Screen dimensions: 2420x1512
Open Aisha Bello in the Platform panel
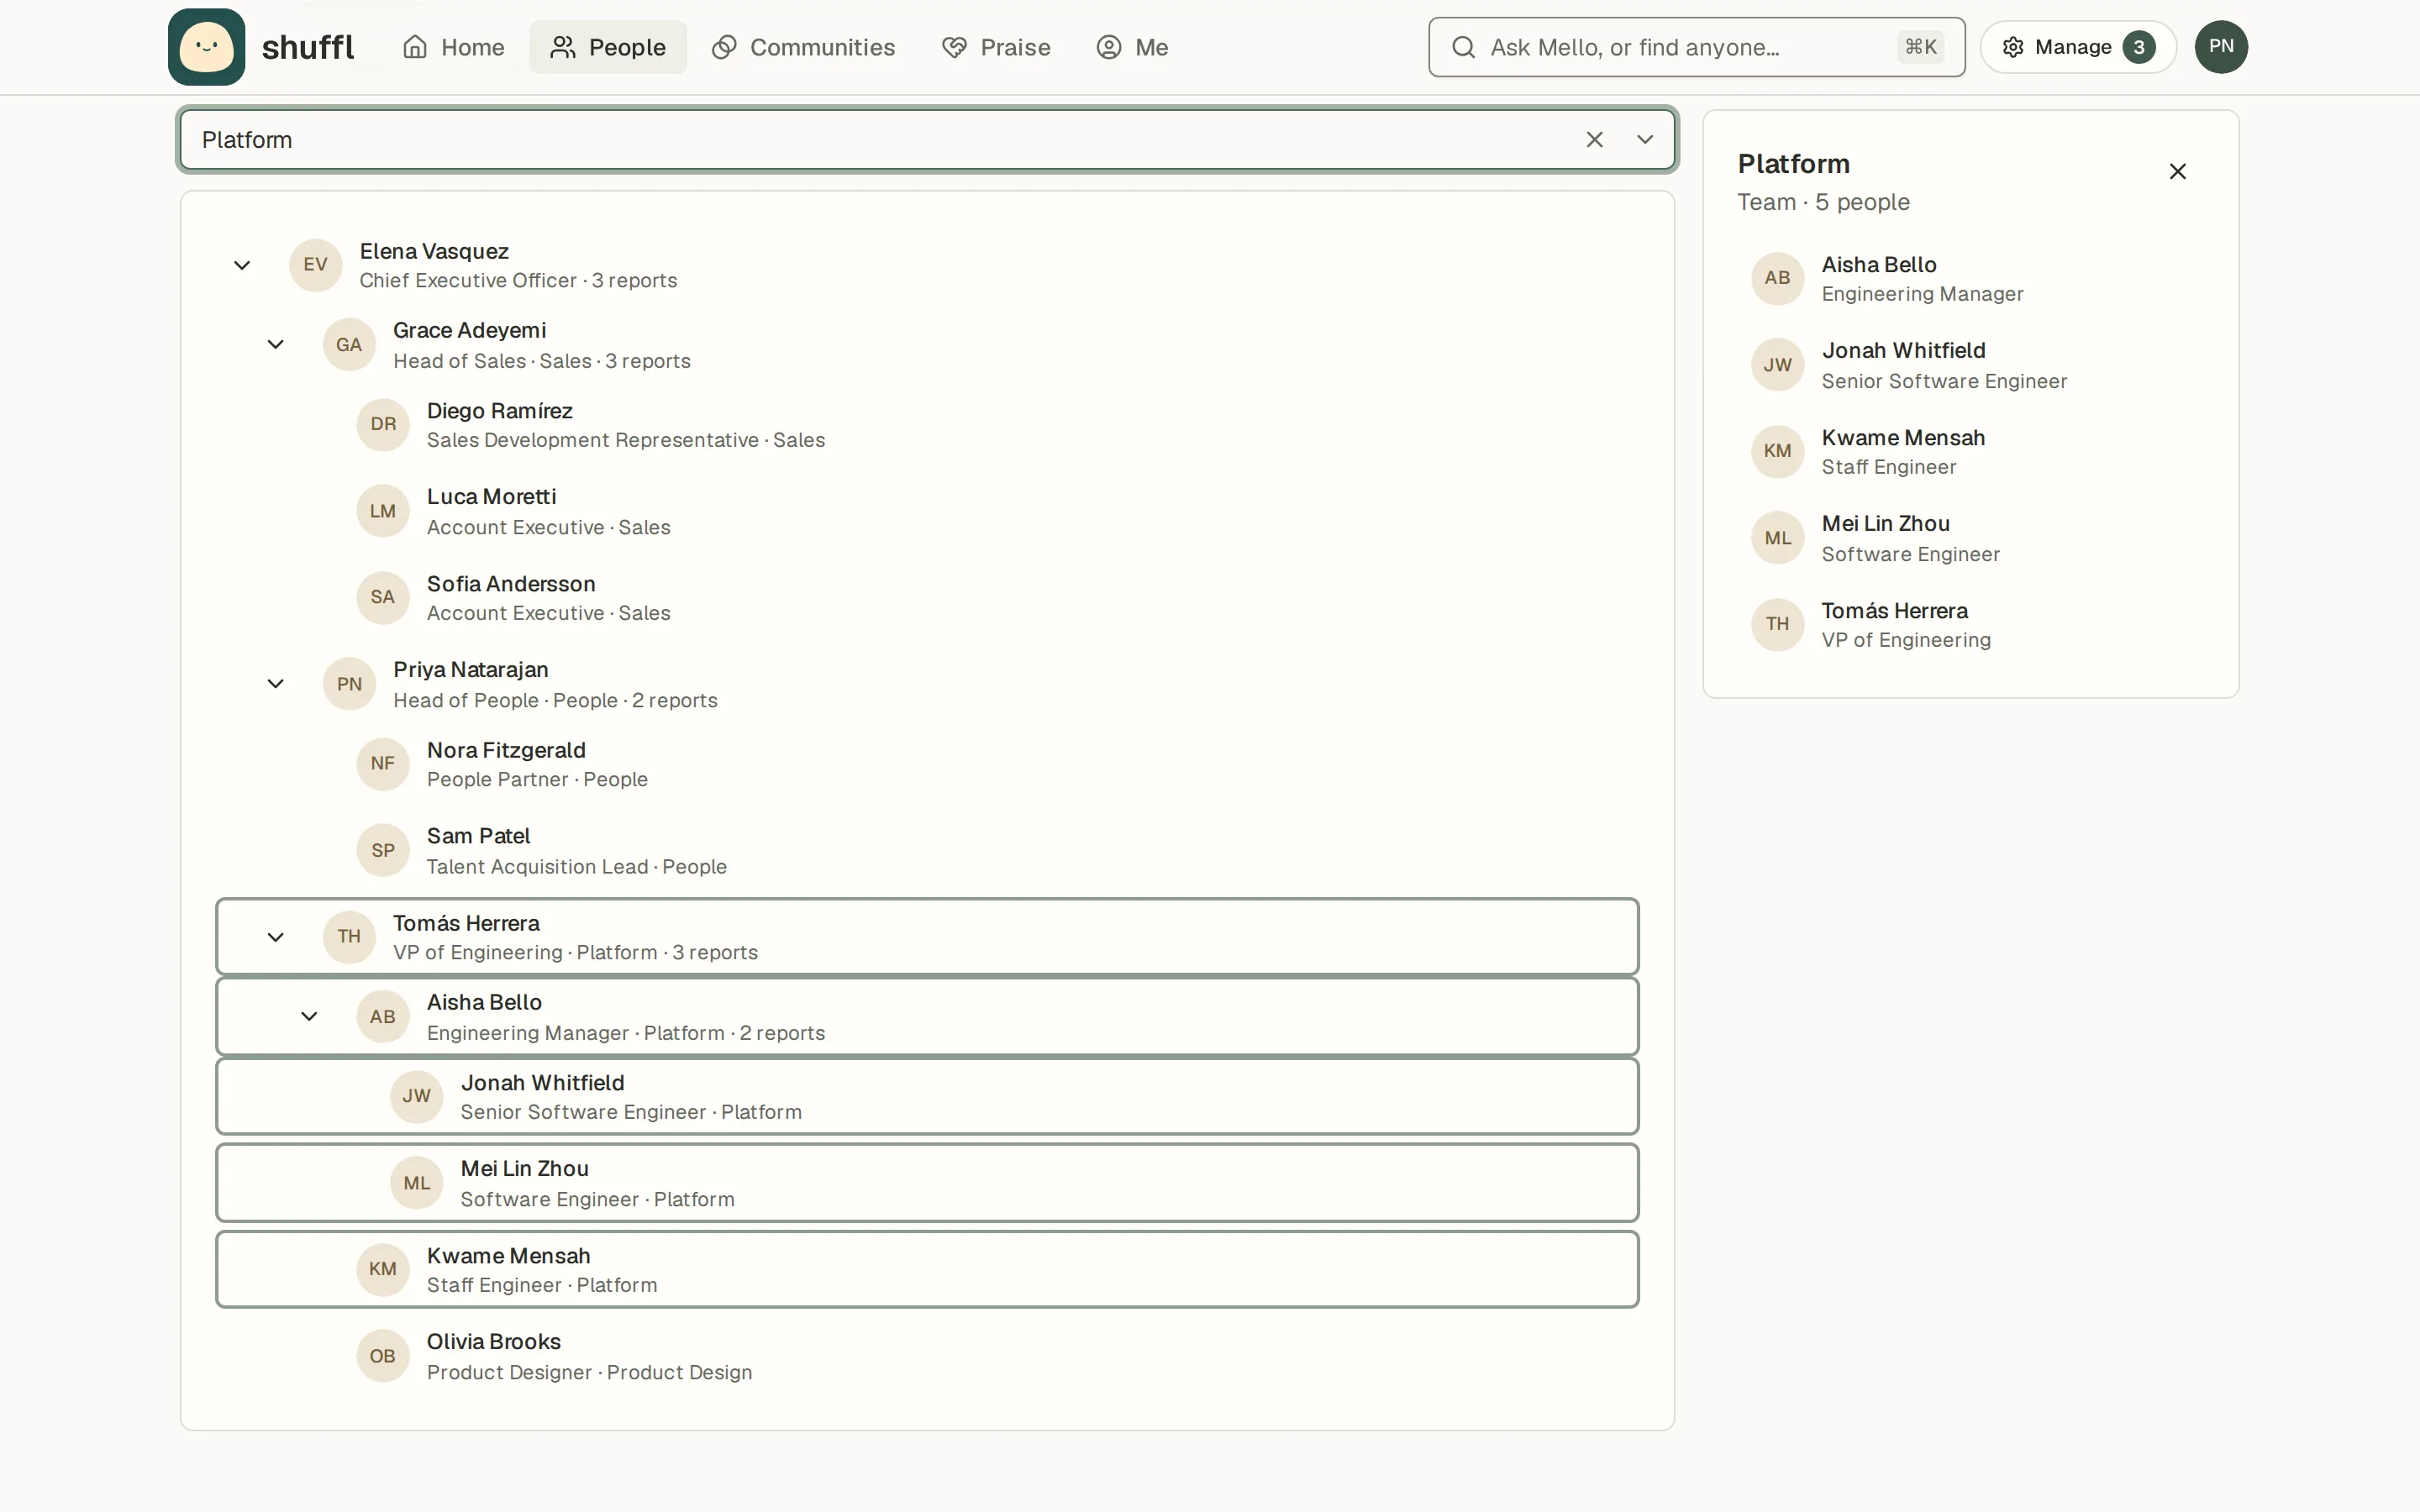pyautogui.click(x=1970, y=278)
